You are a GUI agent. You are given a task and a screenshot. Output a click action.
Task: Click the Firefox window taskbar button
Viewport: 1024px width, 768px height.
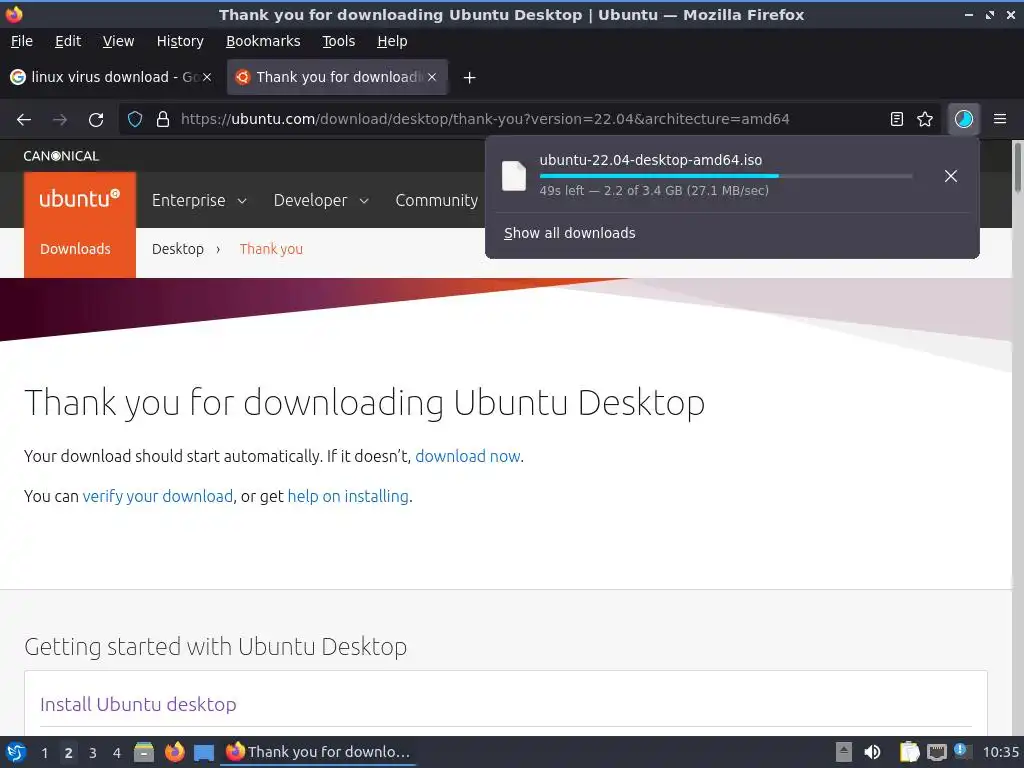(318, 752)
